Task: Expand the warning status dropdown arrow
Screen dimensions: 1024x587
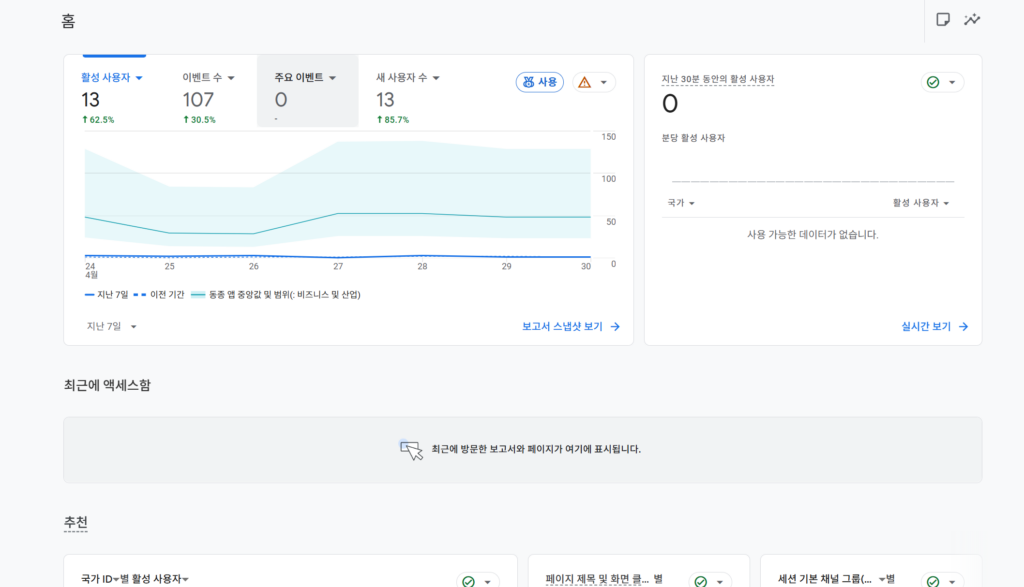Action: pos(603,82)
